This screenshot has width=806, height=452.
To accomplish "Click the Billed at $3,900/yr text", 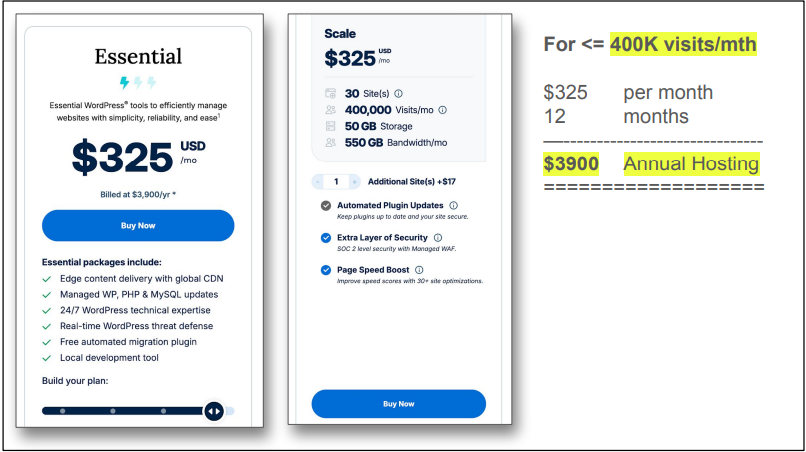I will (x=138, y=195).
